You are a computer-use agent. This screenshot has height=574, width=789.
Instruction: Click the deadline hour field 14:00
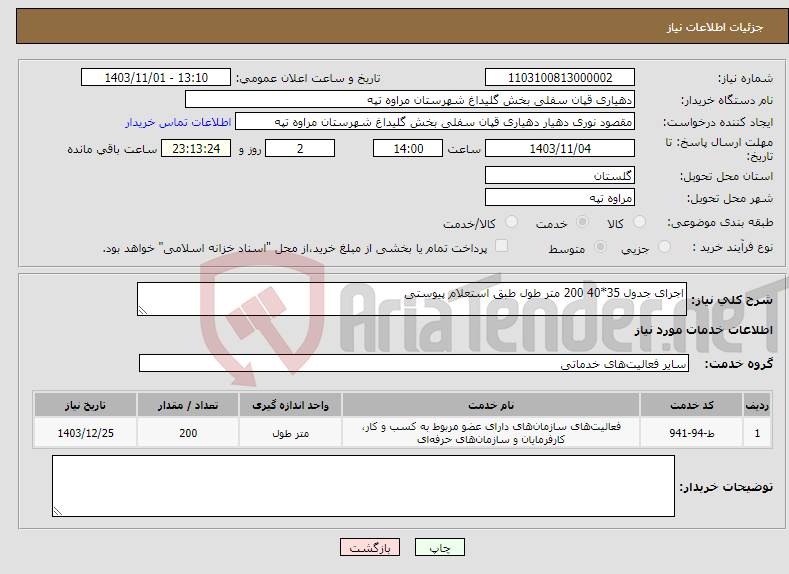(x=408, y=148)
